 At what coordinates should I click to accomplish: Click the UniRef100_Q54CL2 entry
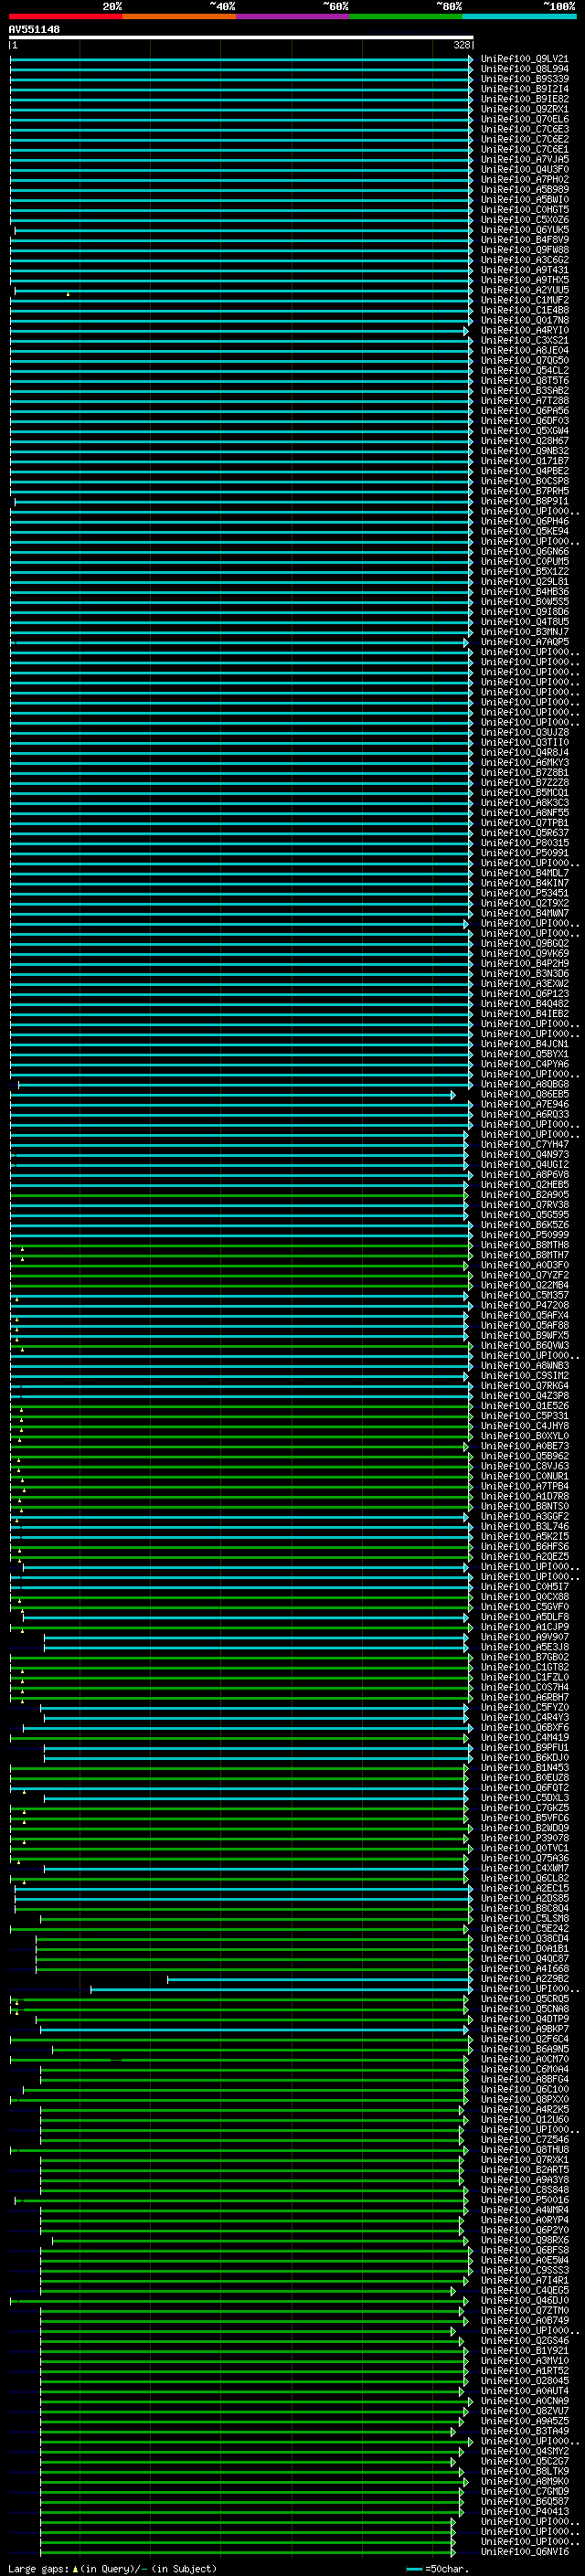point(525,371)
